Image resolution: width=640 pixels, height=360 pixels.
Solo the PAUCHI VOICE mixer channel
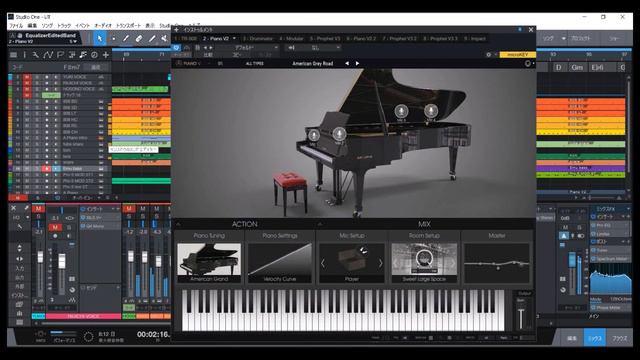69,227
